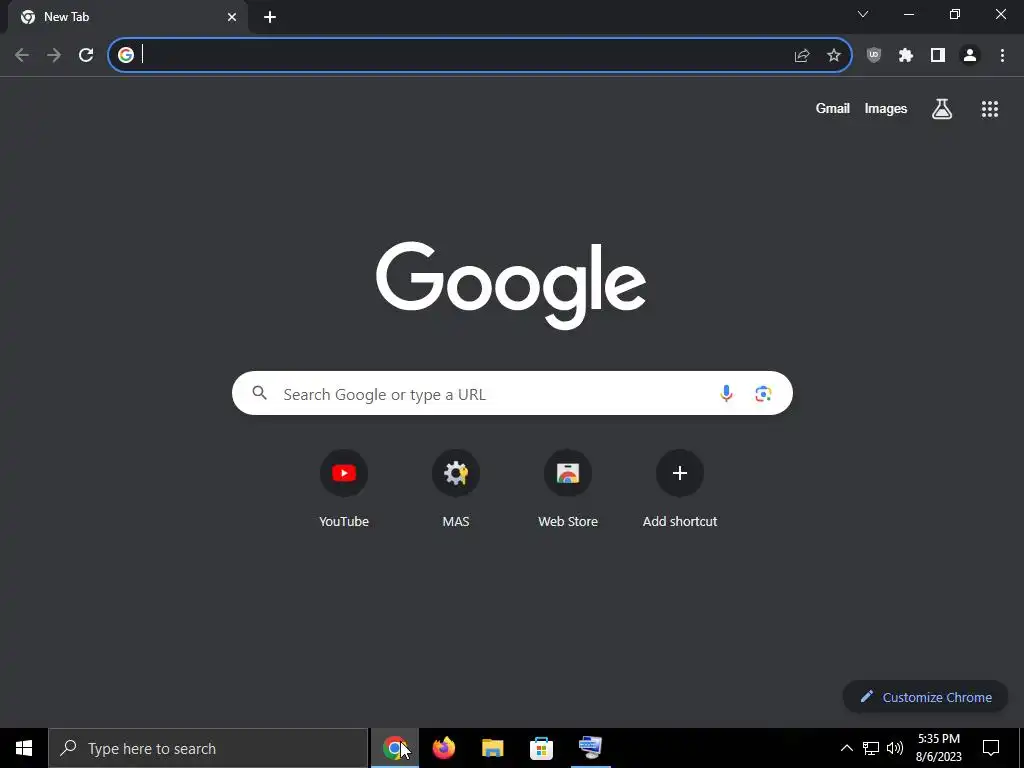
Task: Open the YouTube shortcut
Action: [344, 489]
